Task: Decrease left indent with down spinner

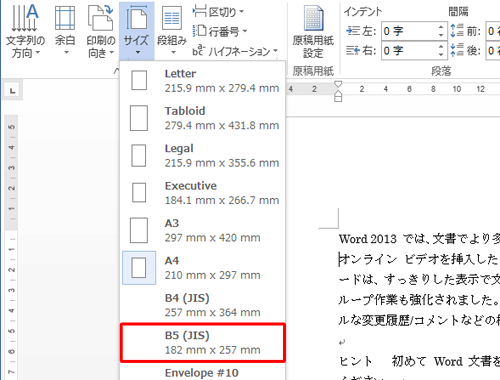Action: pyautogui.click(x=441, y=35)
